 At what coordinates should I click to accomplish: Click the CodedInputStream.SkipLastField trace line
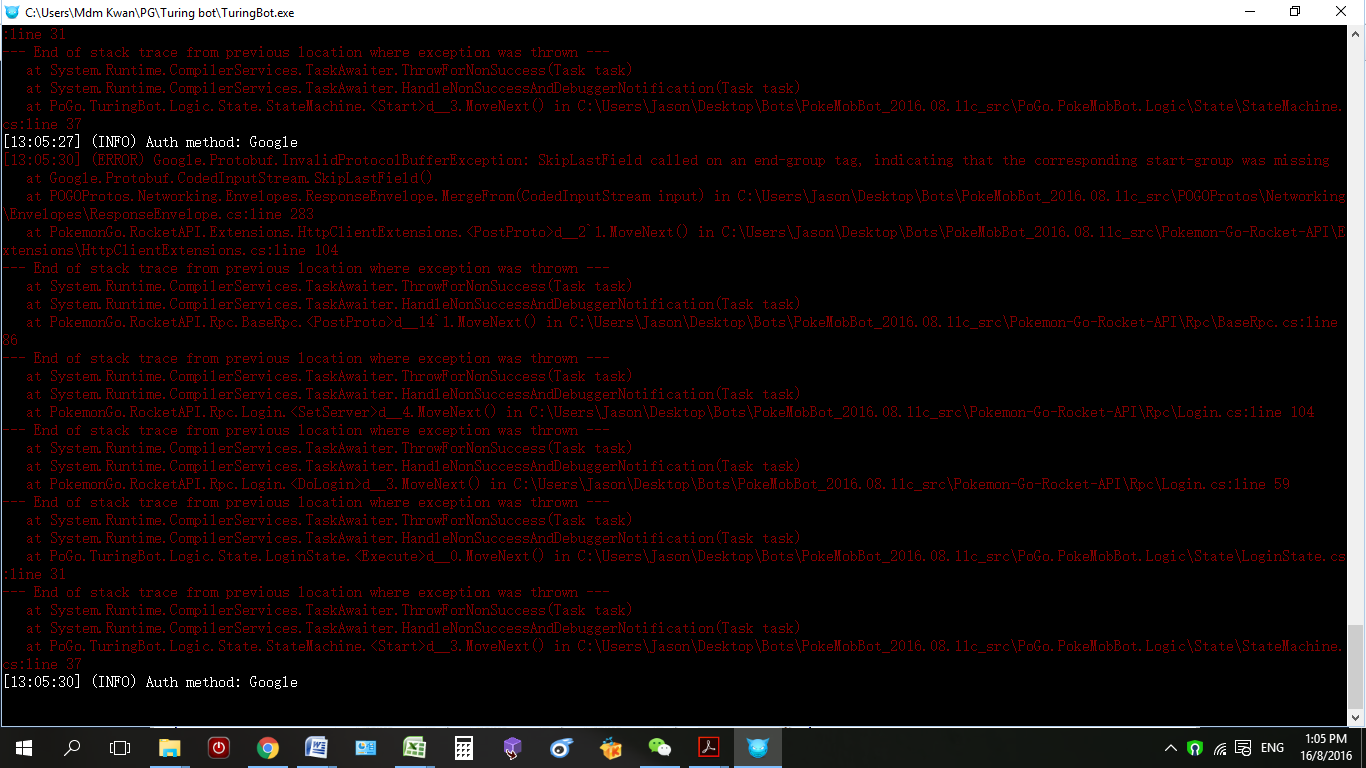pos(229,178)
